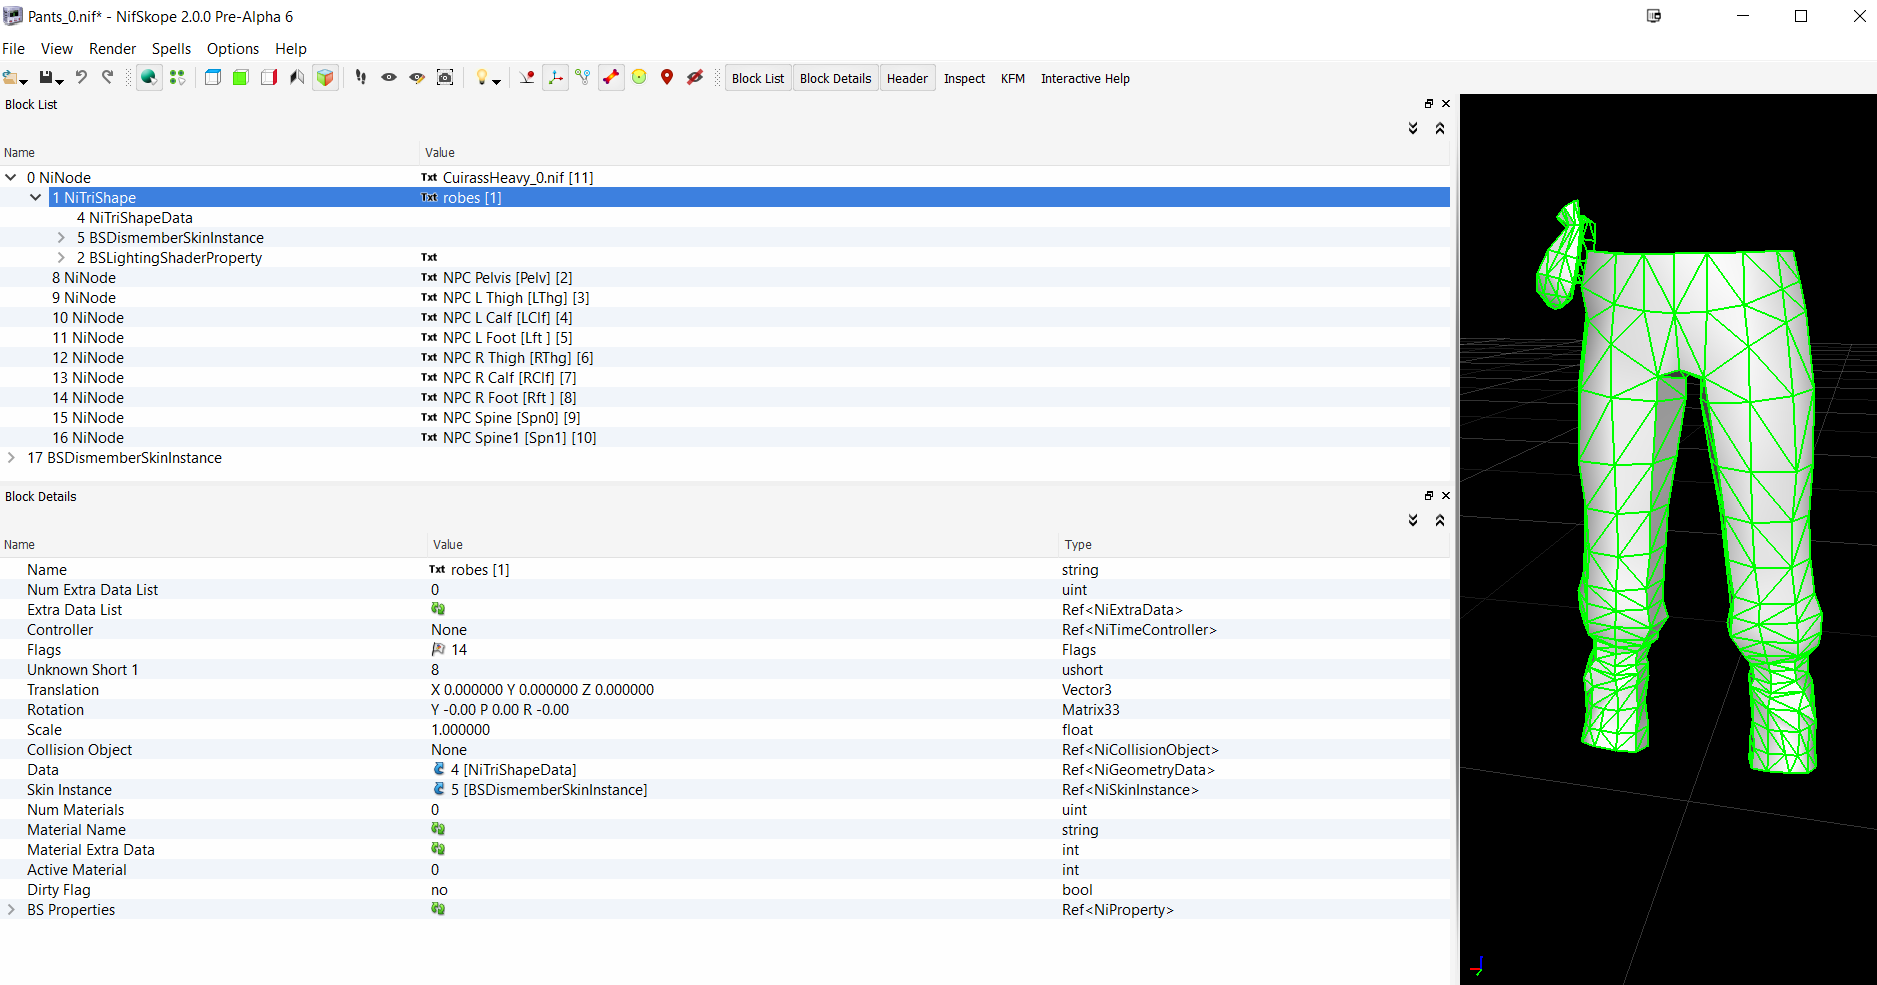Float the Block List panel
This screenshot has height=985, width=1877.
(1429, 104)
